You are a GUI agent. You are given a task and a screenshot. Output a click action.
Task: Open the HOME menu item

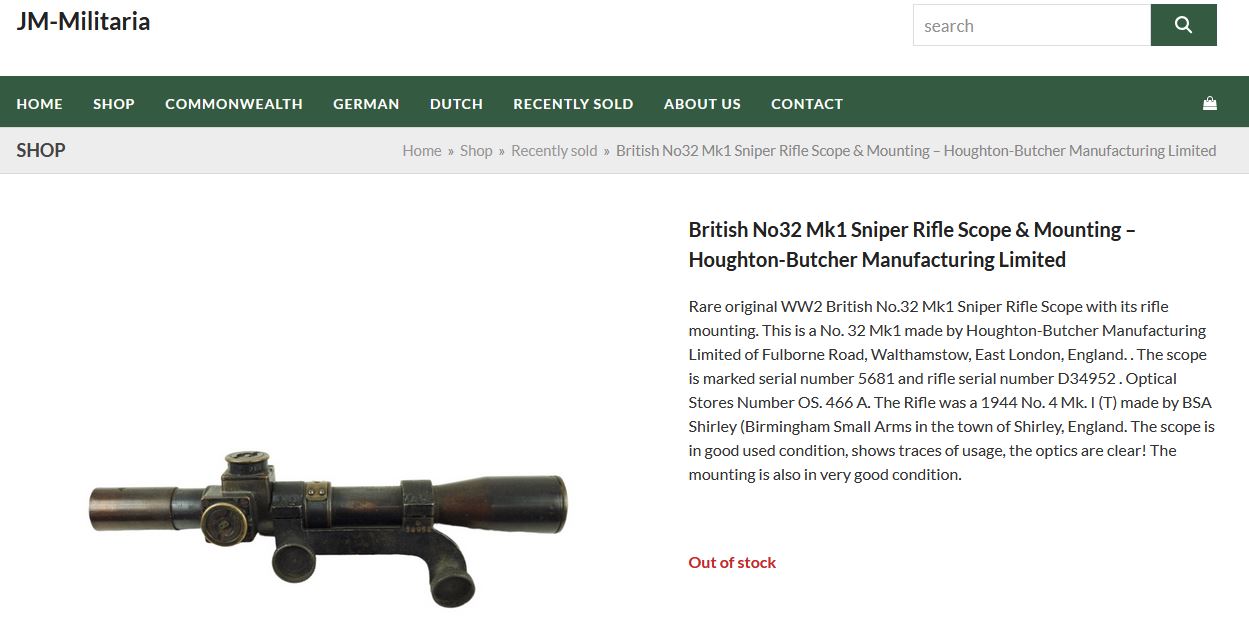point(39,104)
